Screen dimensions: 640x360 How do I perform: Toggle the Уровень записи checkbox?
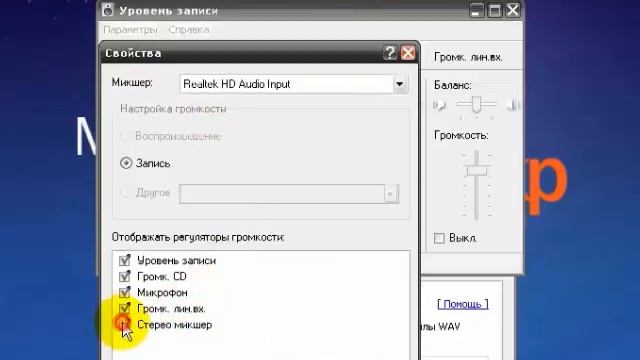pyautogui.click(x=124, y=260)
